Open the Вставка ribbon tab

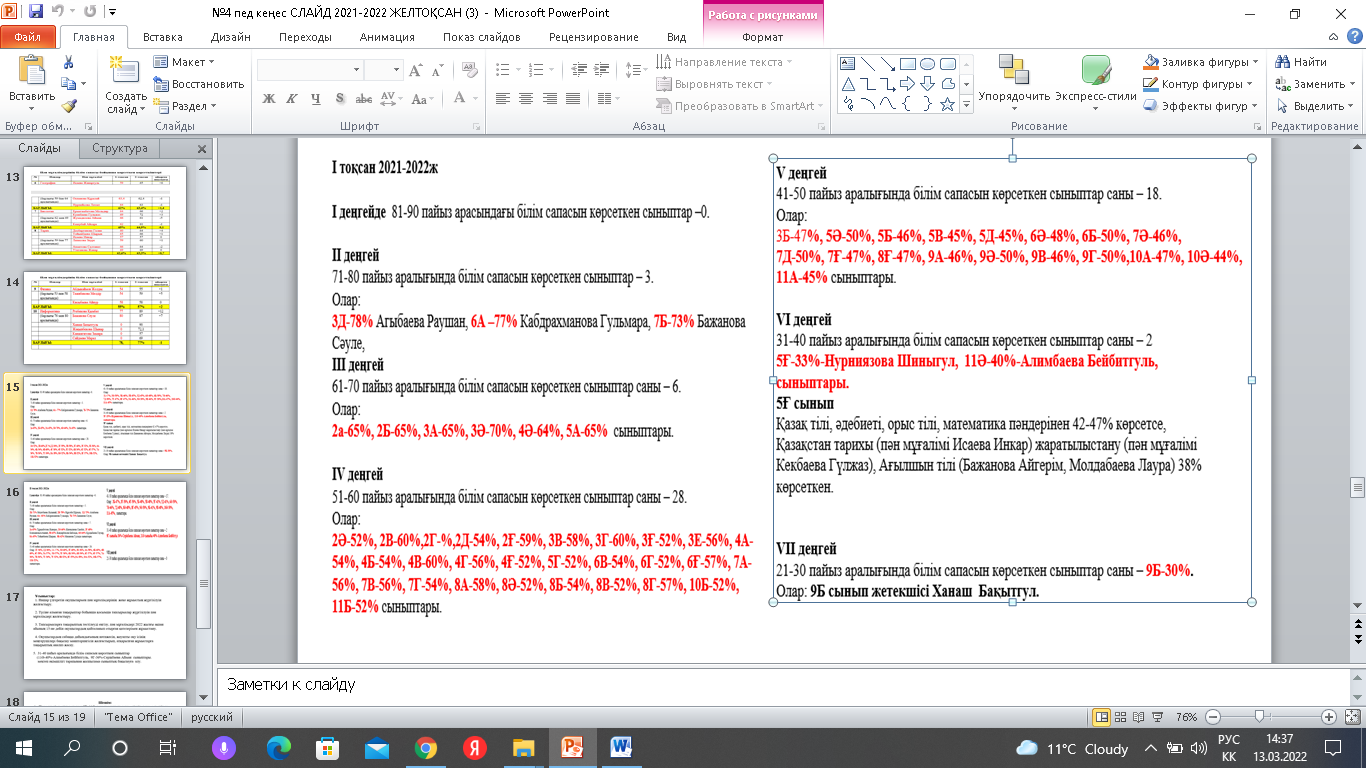pos(162,37)
